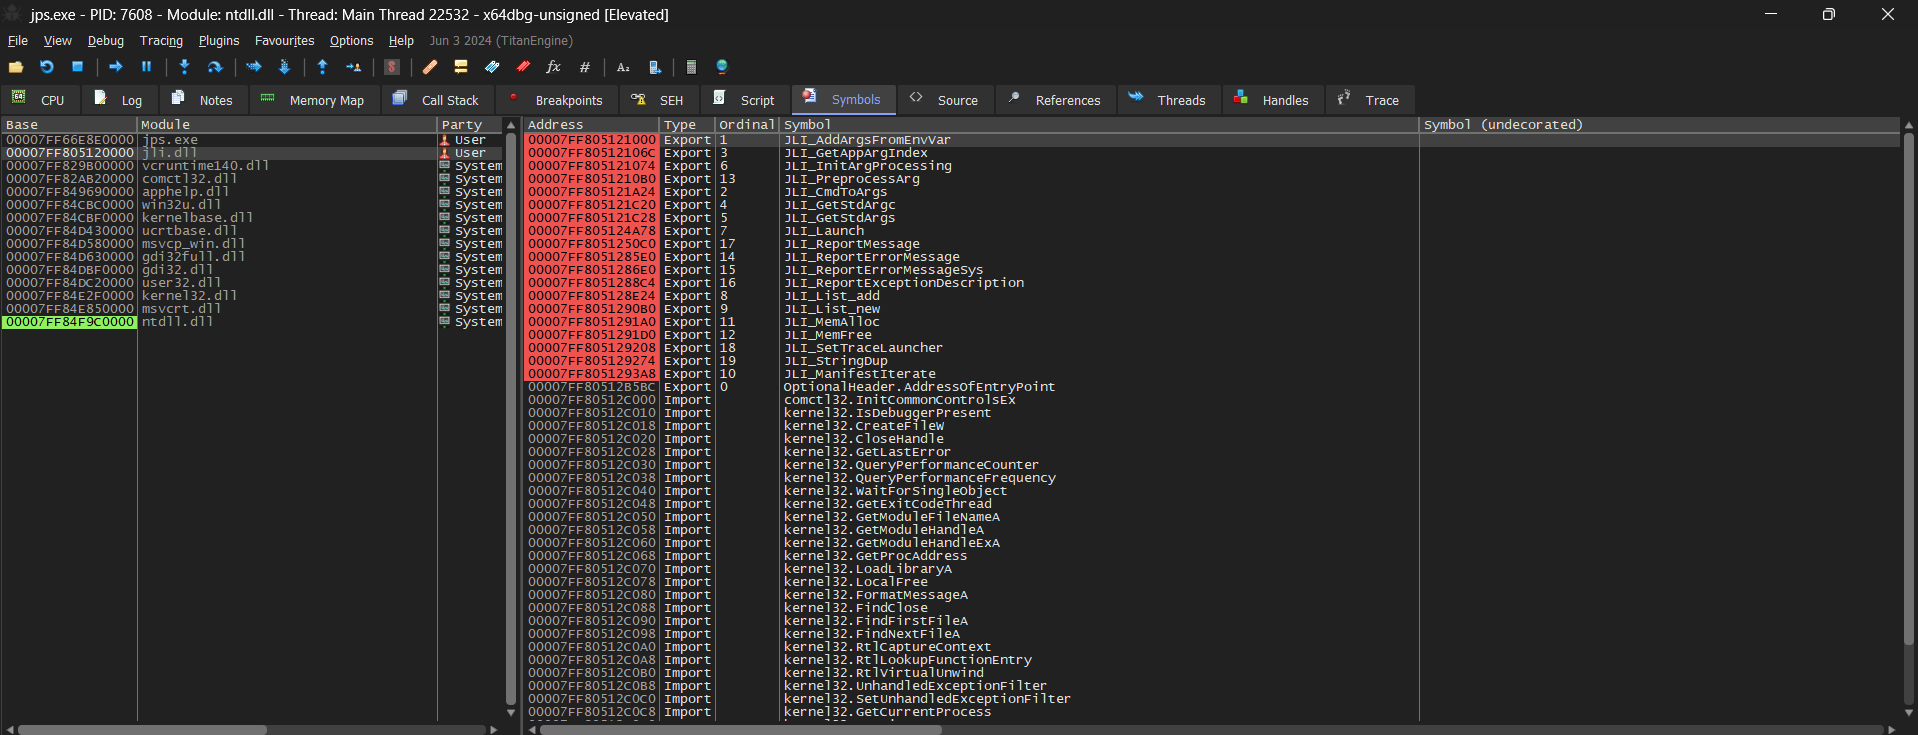Screen dimensions: 1918x735
Task: Switch to the Memory Map tab
Action: [x=312, y=100]
